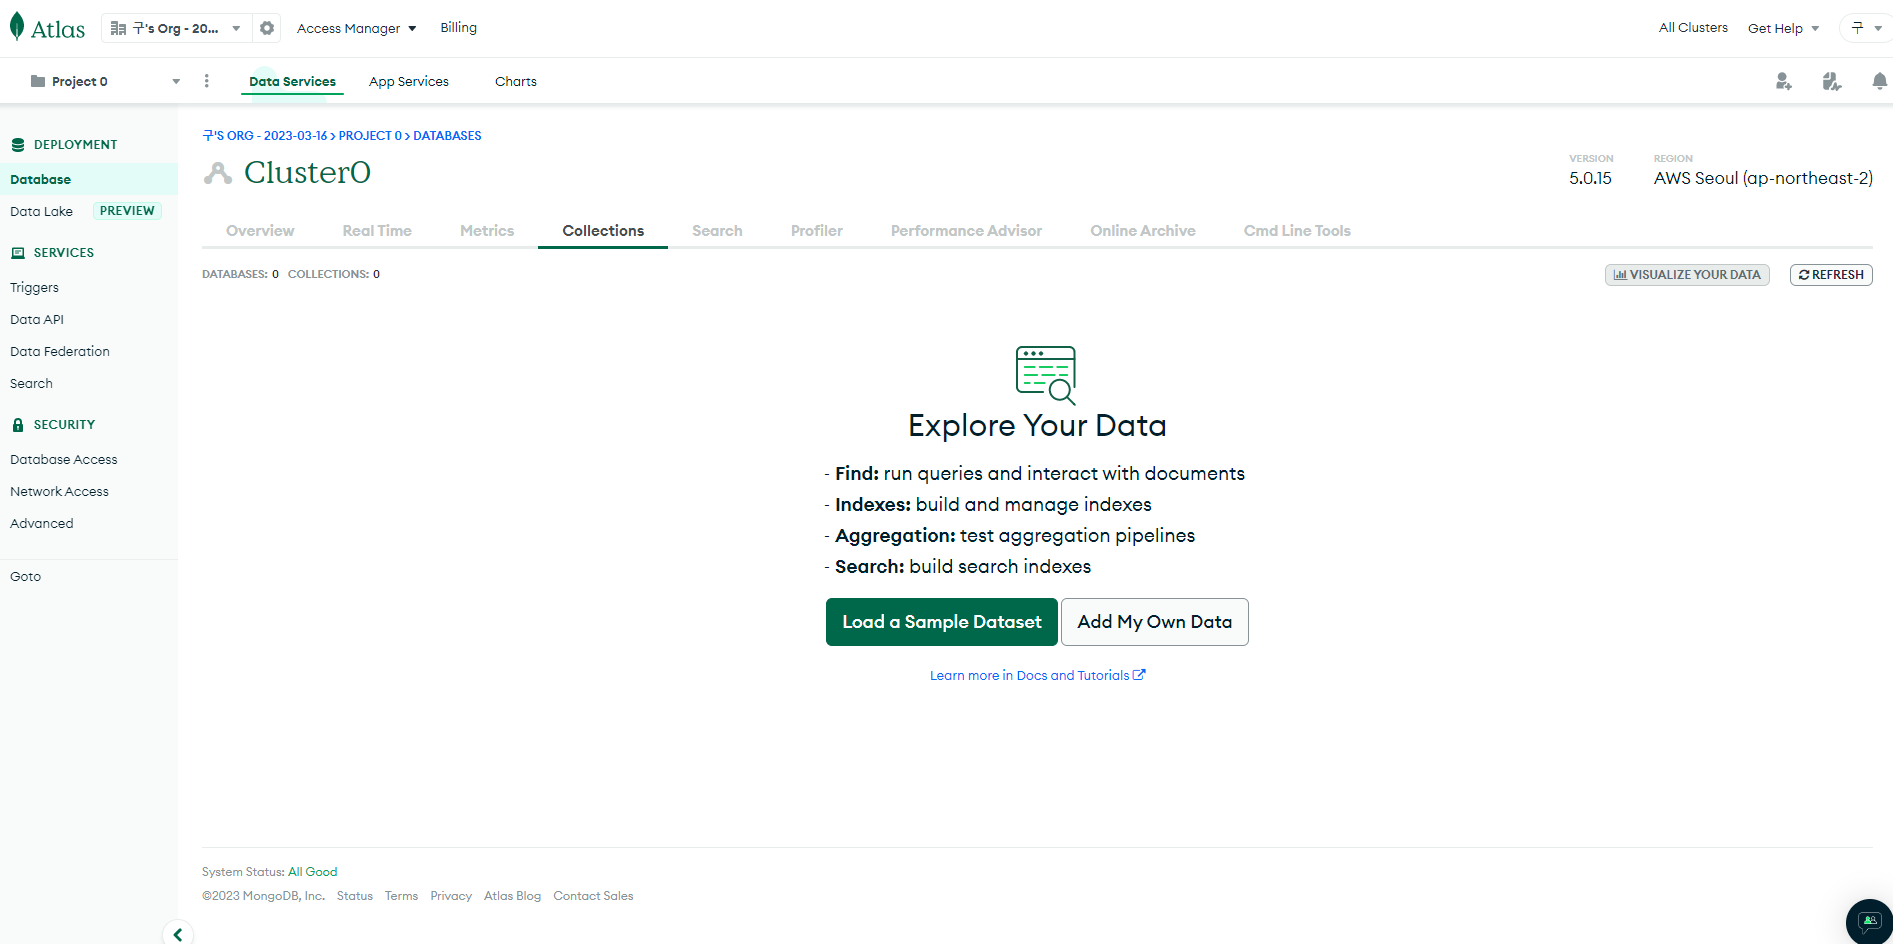Click the PREVIEW badge
This screenshot has width=1893, height=944.
pos(127,211)
